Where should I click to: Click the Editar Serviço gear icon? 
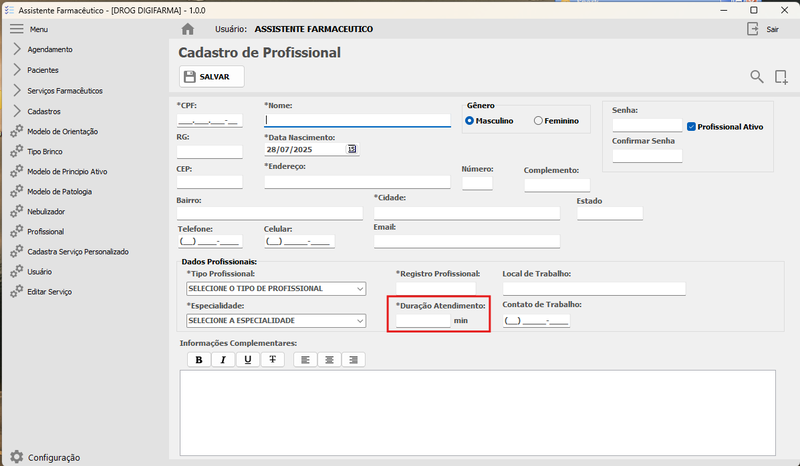pyautogui.click(x=17, y=291)
